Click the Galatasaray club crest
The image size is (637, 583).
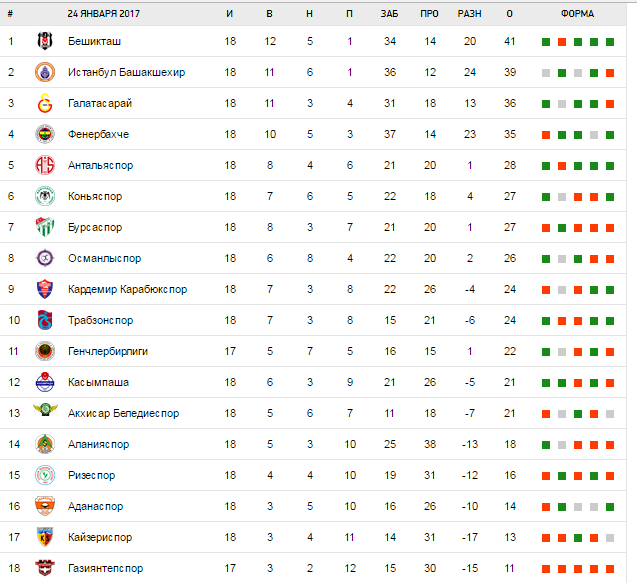(44, 104)
